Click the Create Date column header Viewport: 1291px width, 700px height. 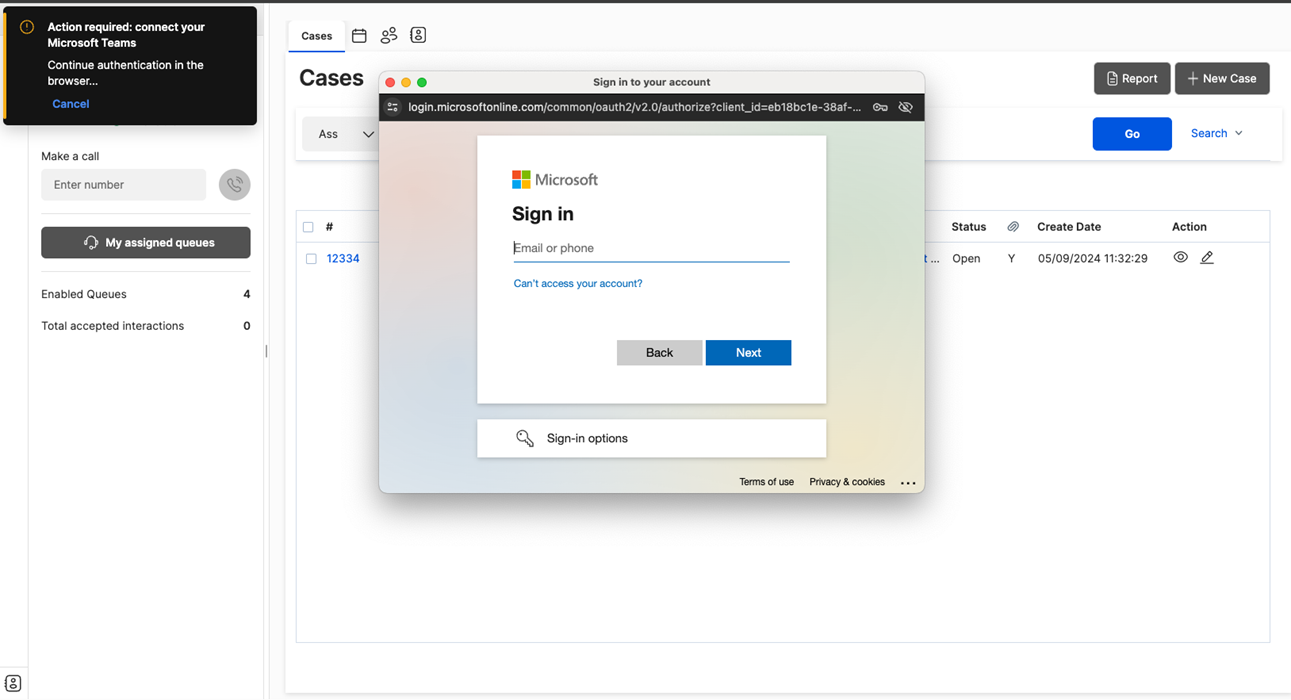pyautogui.click(x=1069, y=227)
